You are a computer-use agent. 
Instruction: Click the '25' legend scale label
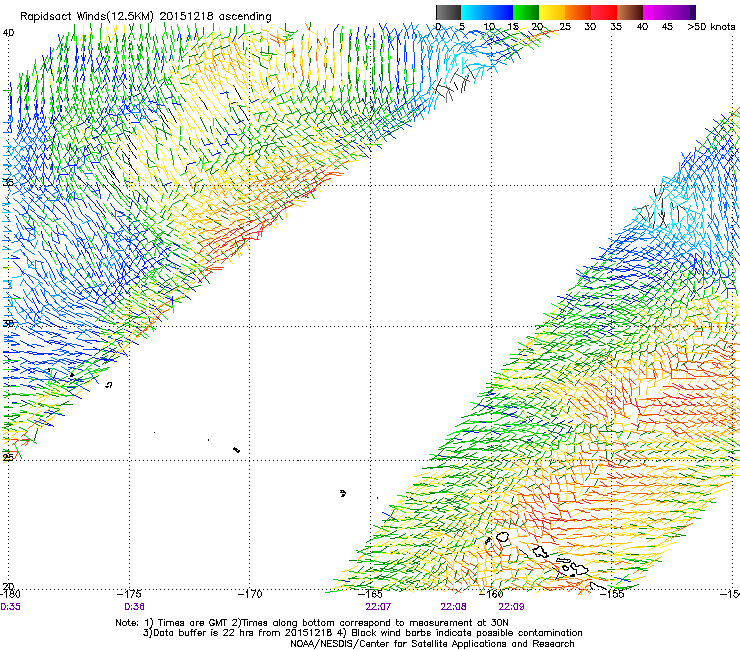(565, 27)
